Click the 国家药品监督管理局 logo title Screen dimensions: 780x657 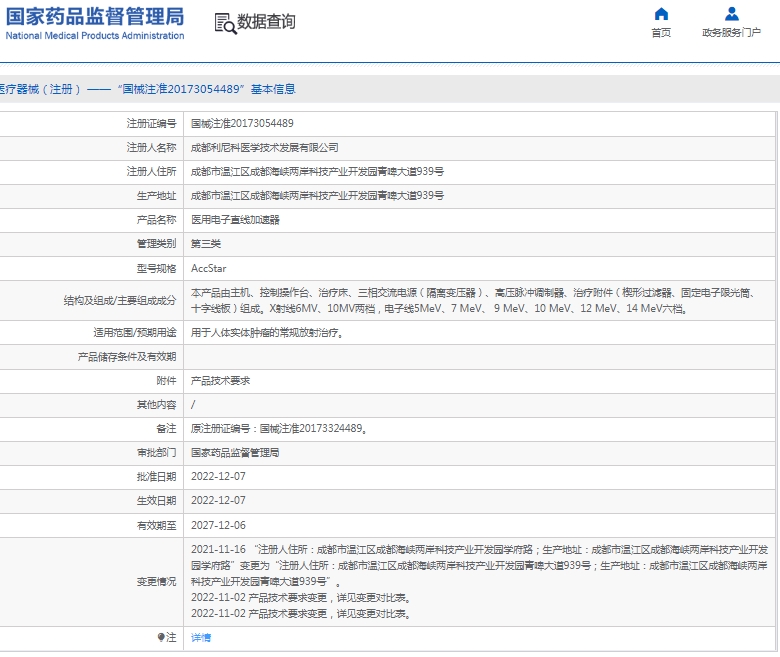coord(95,16)
